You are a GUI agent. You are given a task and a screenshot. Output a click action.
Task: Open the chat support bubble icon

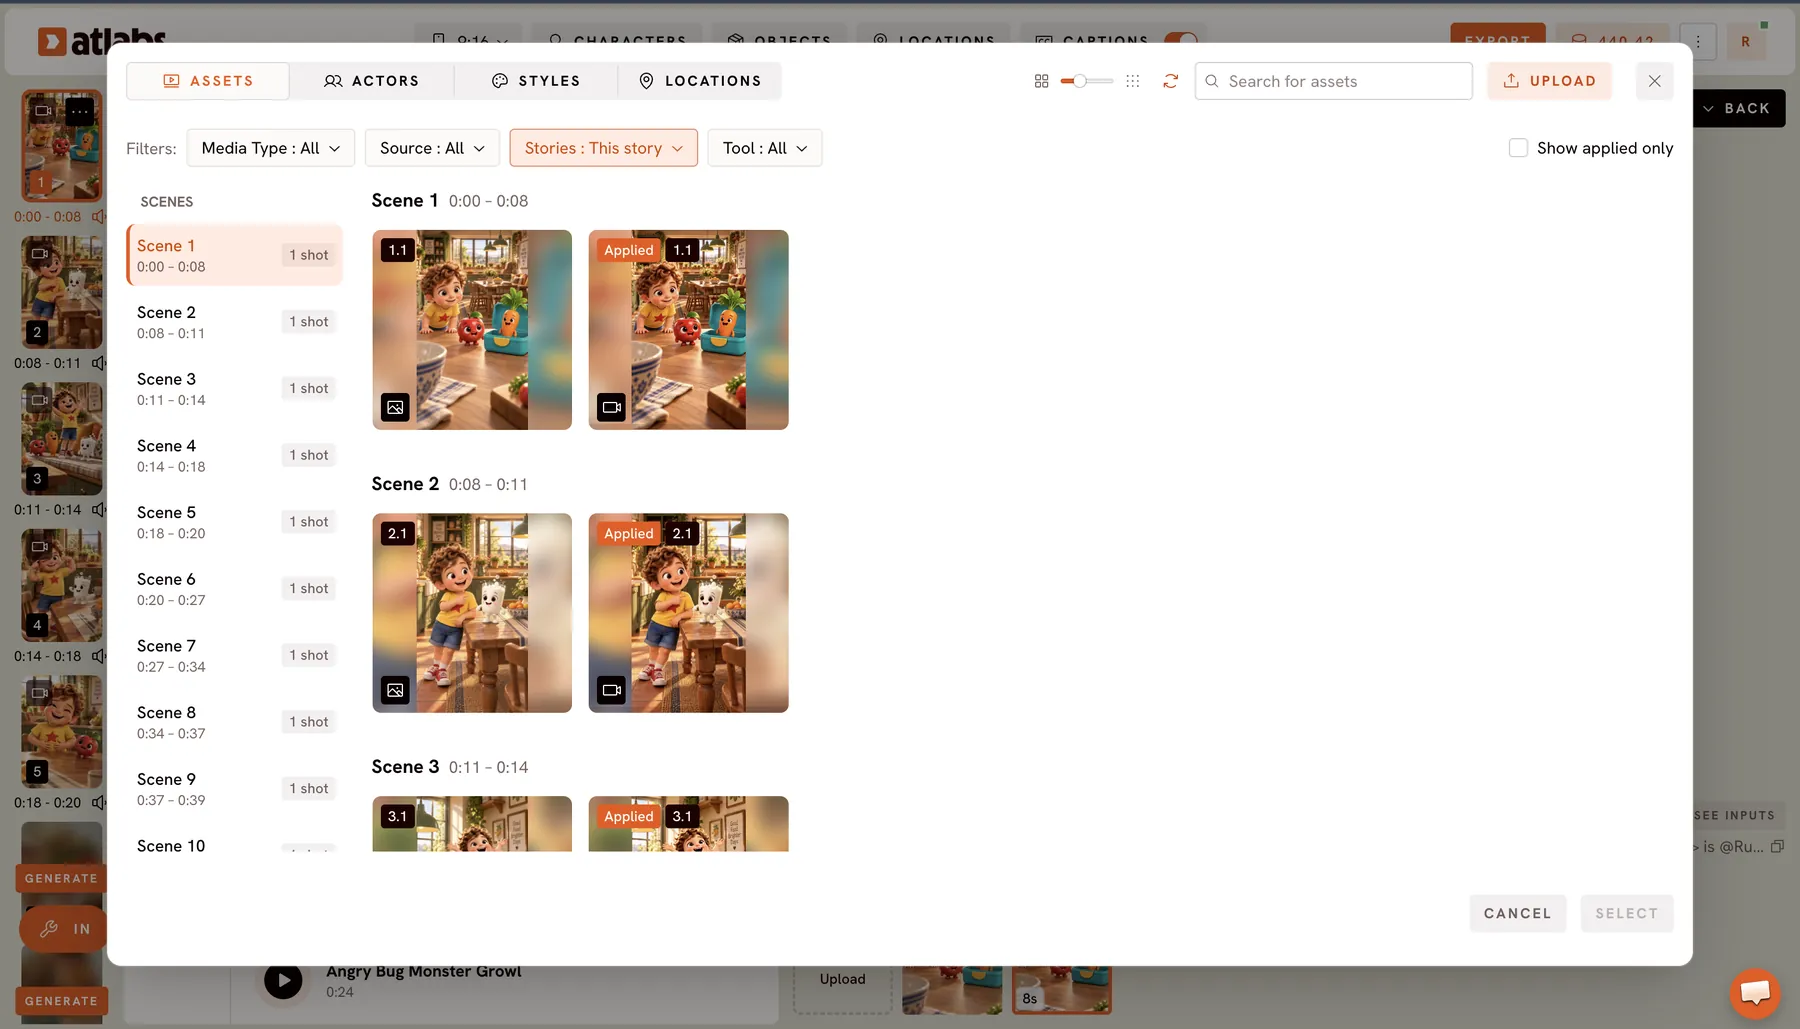(x=1755, y=993)
